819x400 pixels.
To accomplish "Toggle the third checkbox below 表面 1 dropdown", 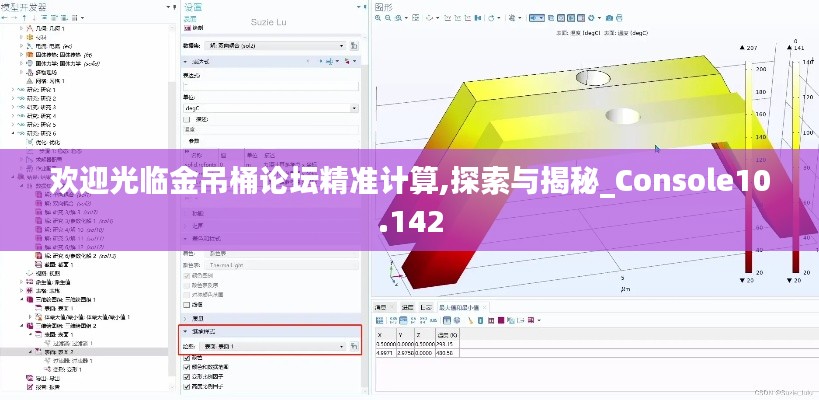I will [x=186, y=377].
